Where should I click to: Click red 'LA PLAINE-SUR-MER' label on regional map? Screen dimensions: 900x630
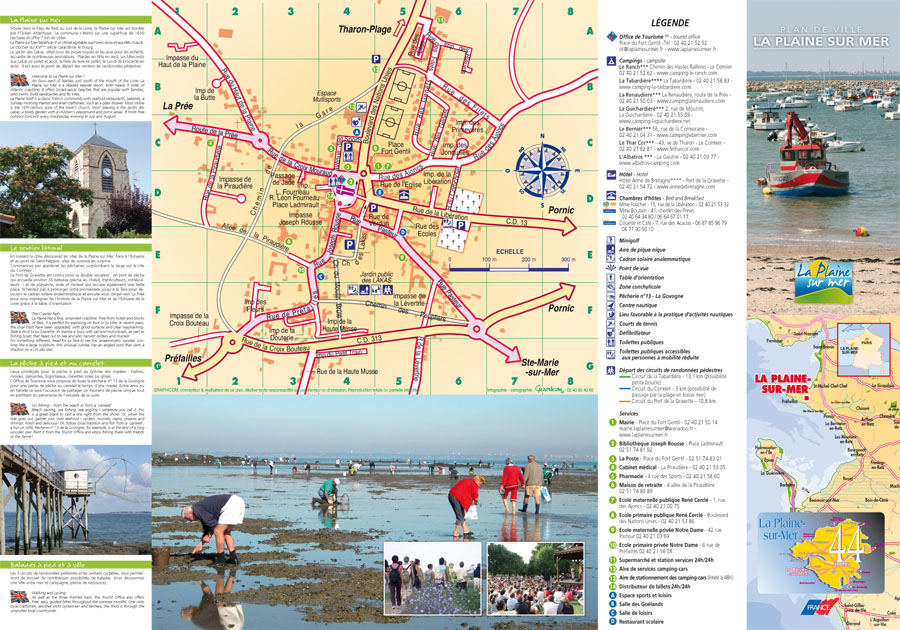[x=781, y=384]
